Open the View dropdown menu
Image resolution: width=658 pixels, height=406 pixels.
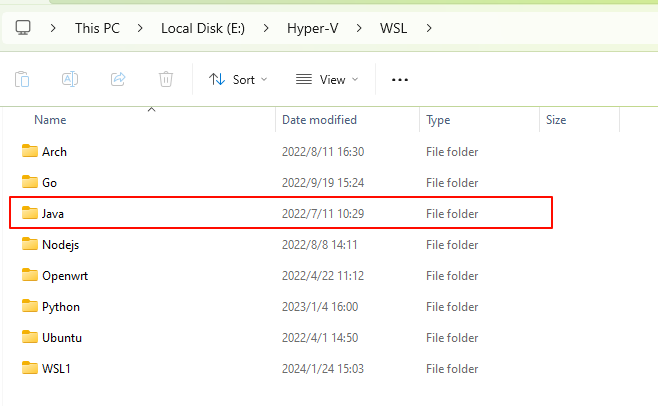[325, 79]
